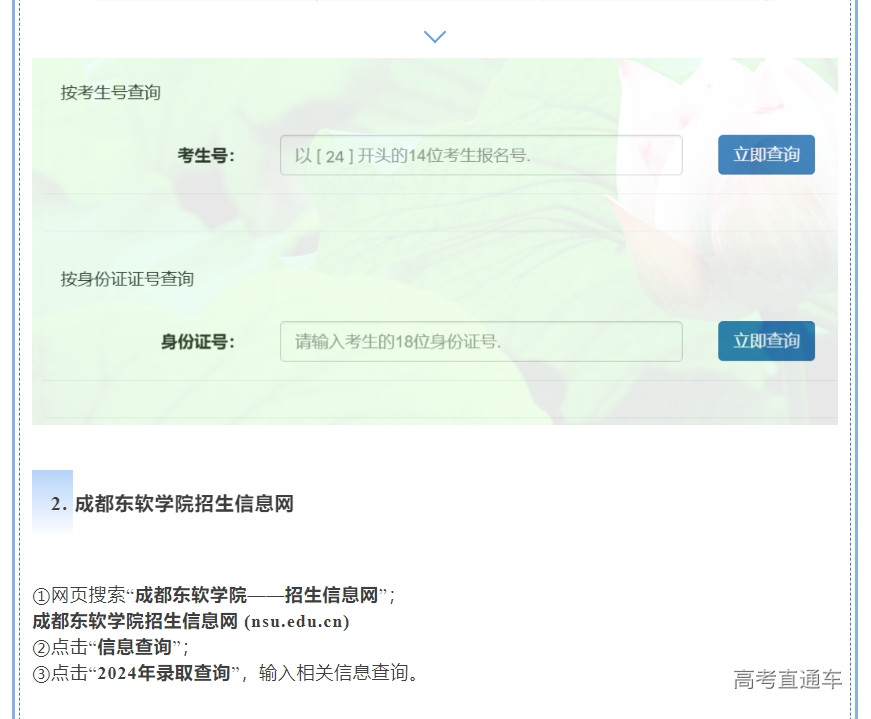Click the bold 信息查询 text in step ②
Viewport: 871px width, 719px height.
pyautogui.click(x=134, y=647)
